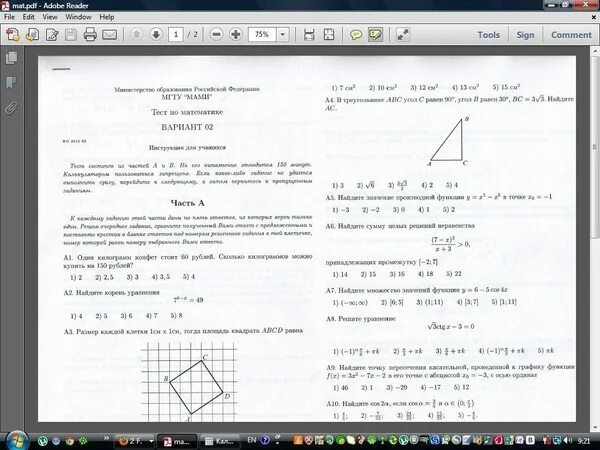Click the 75% zoom value field
Screen dimensions: 600x450
(x=262, y=34)
